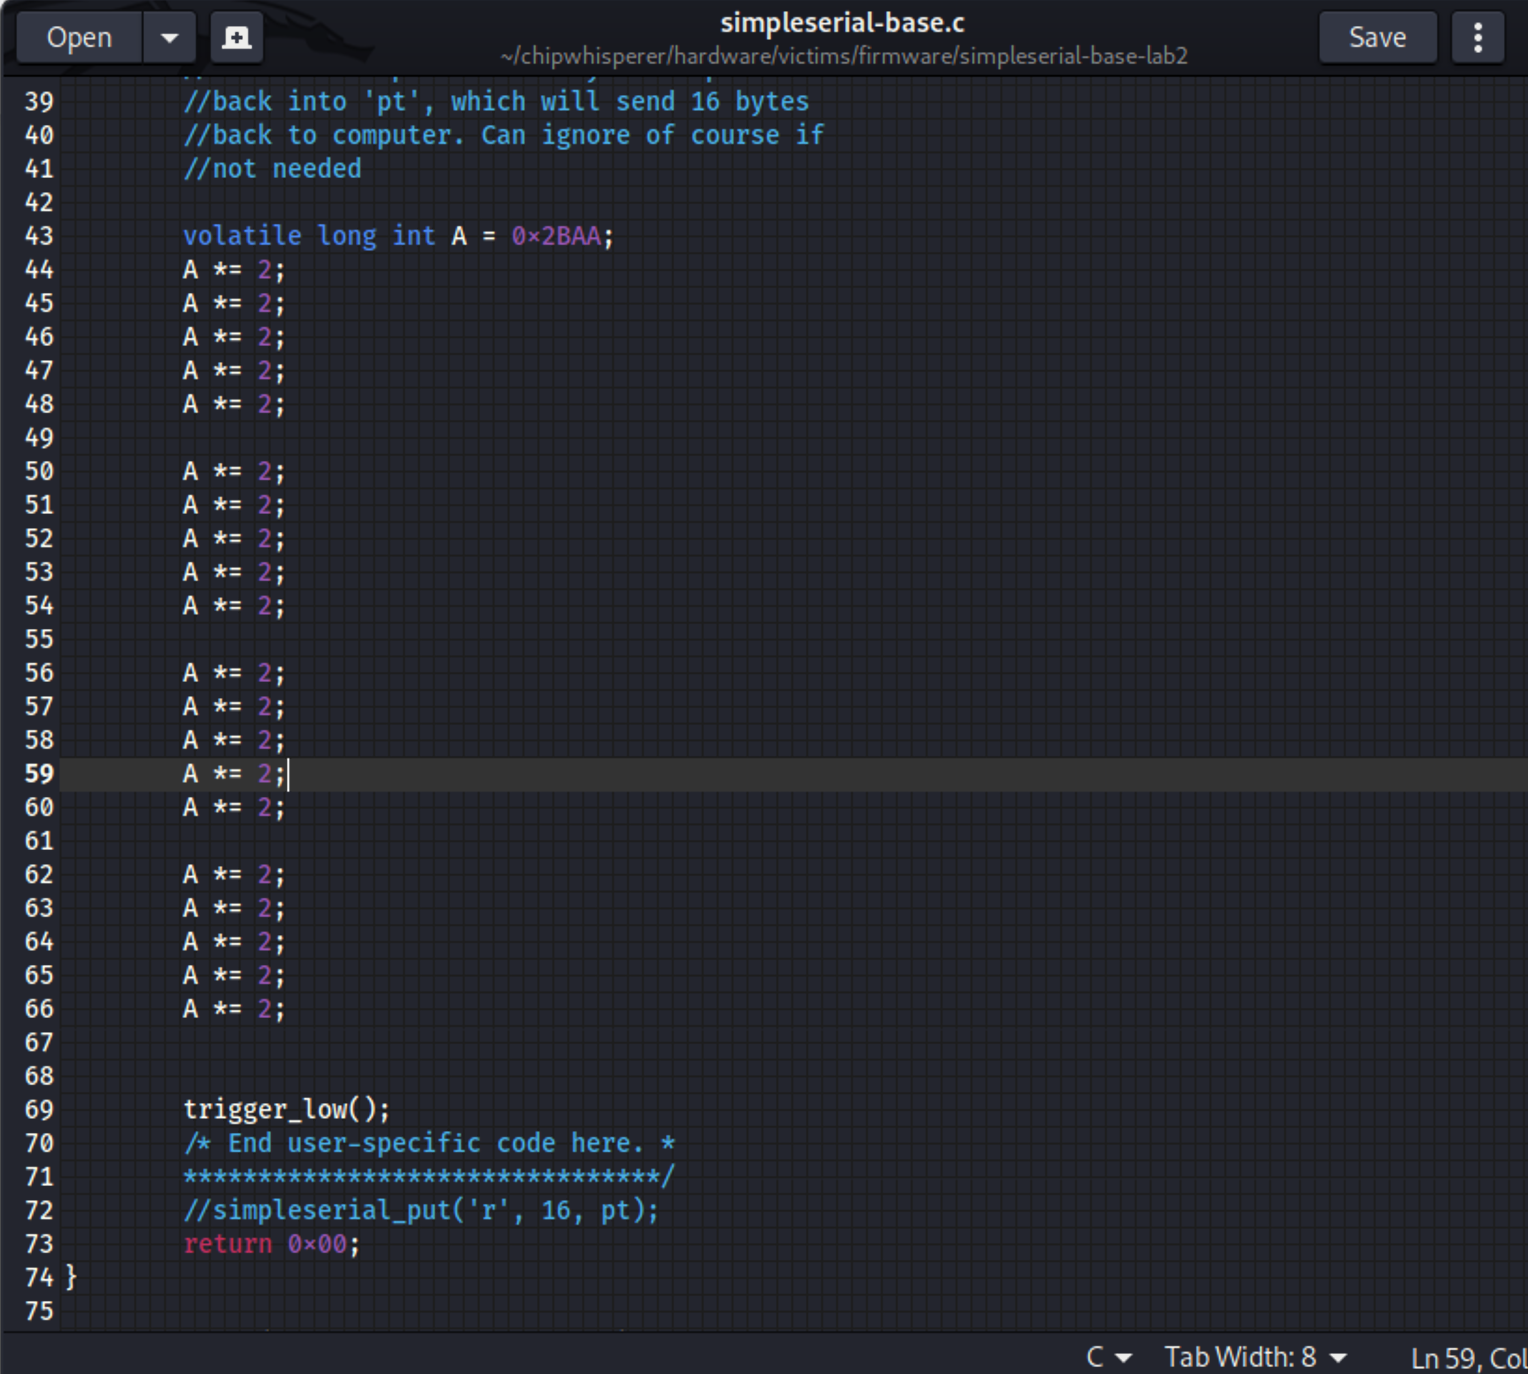Click the simpleserial-base.c title text

point(842,22)
